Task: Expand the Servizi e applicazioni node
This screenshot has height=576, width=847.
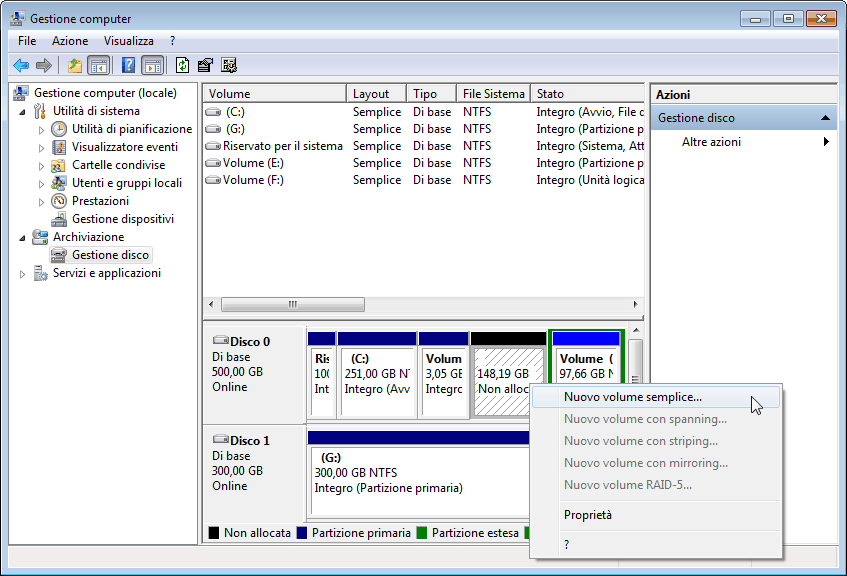Action: pos(23,274)
